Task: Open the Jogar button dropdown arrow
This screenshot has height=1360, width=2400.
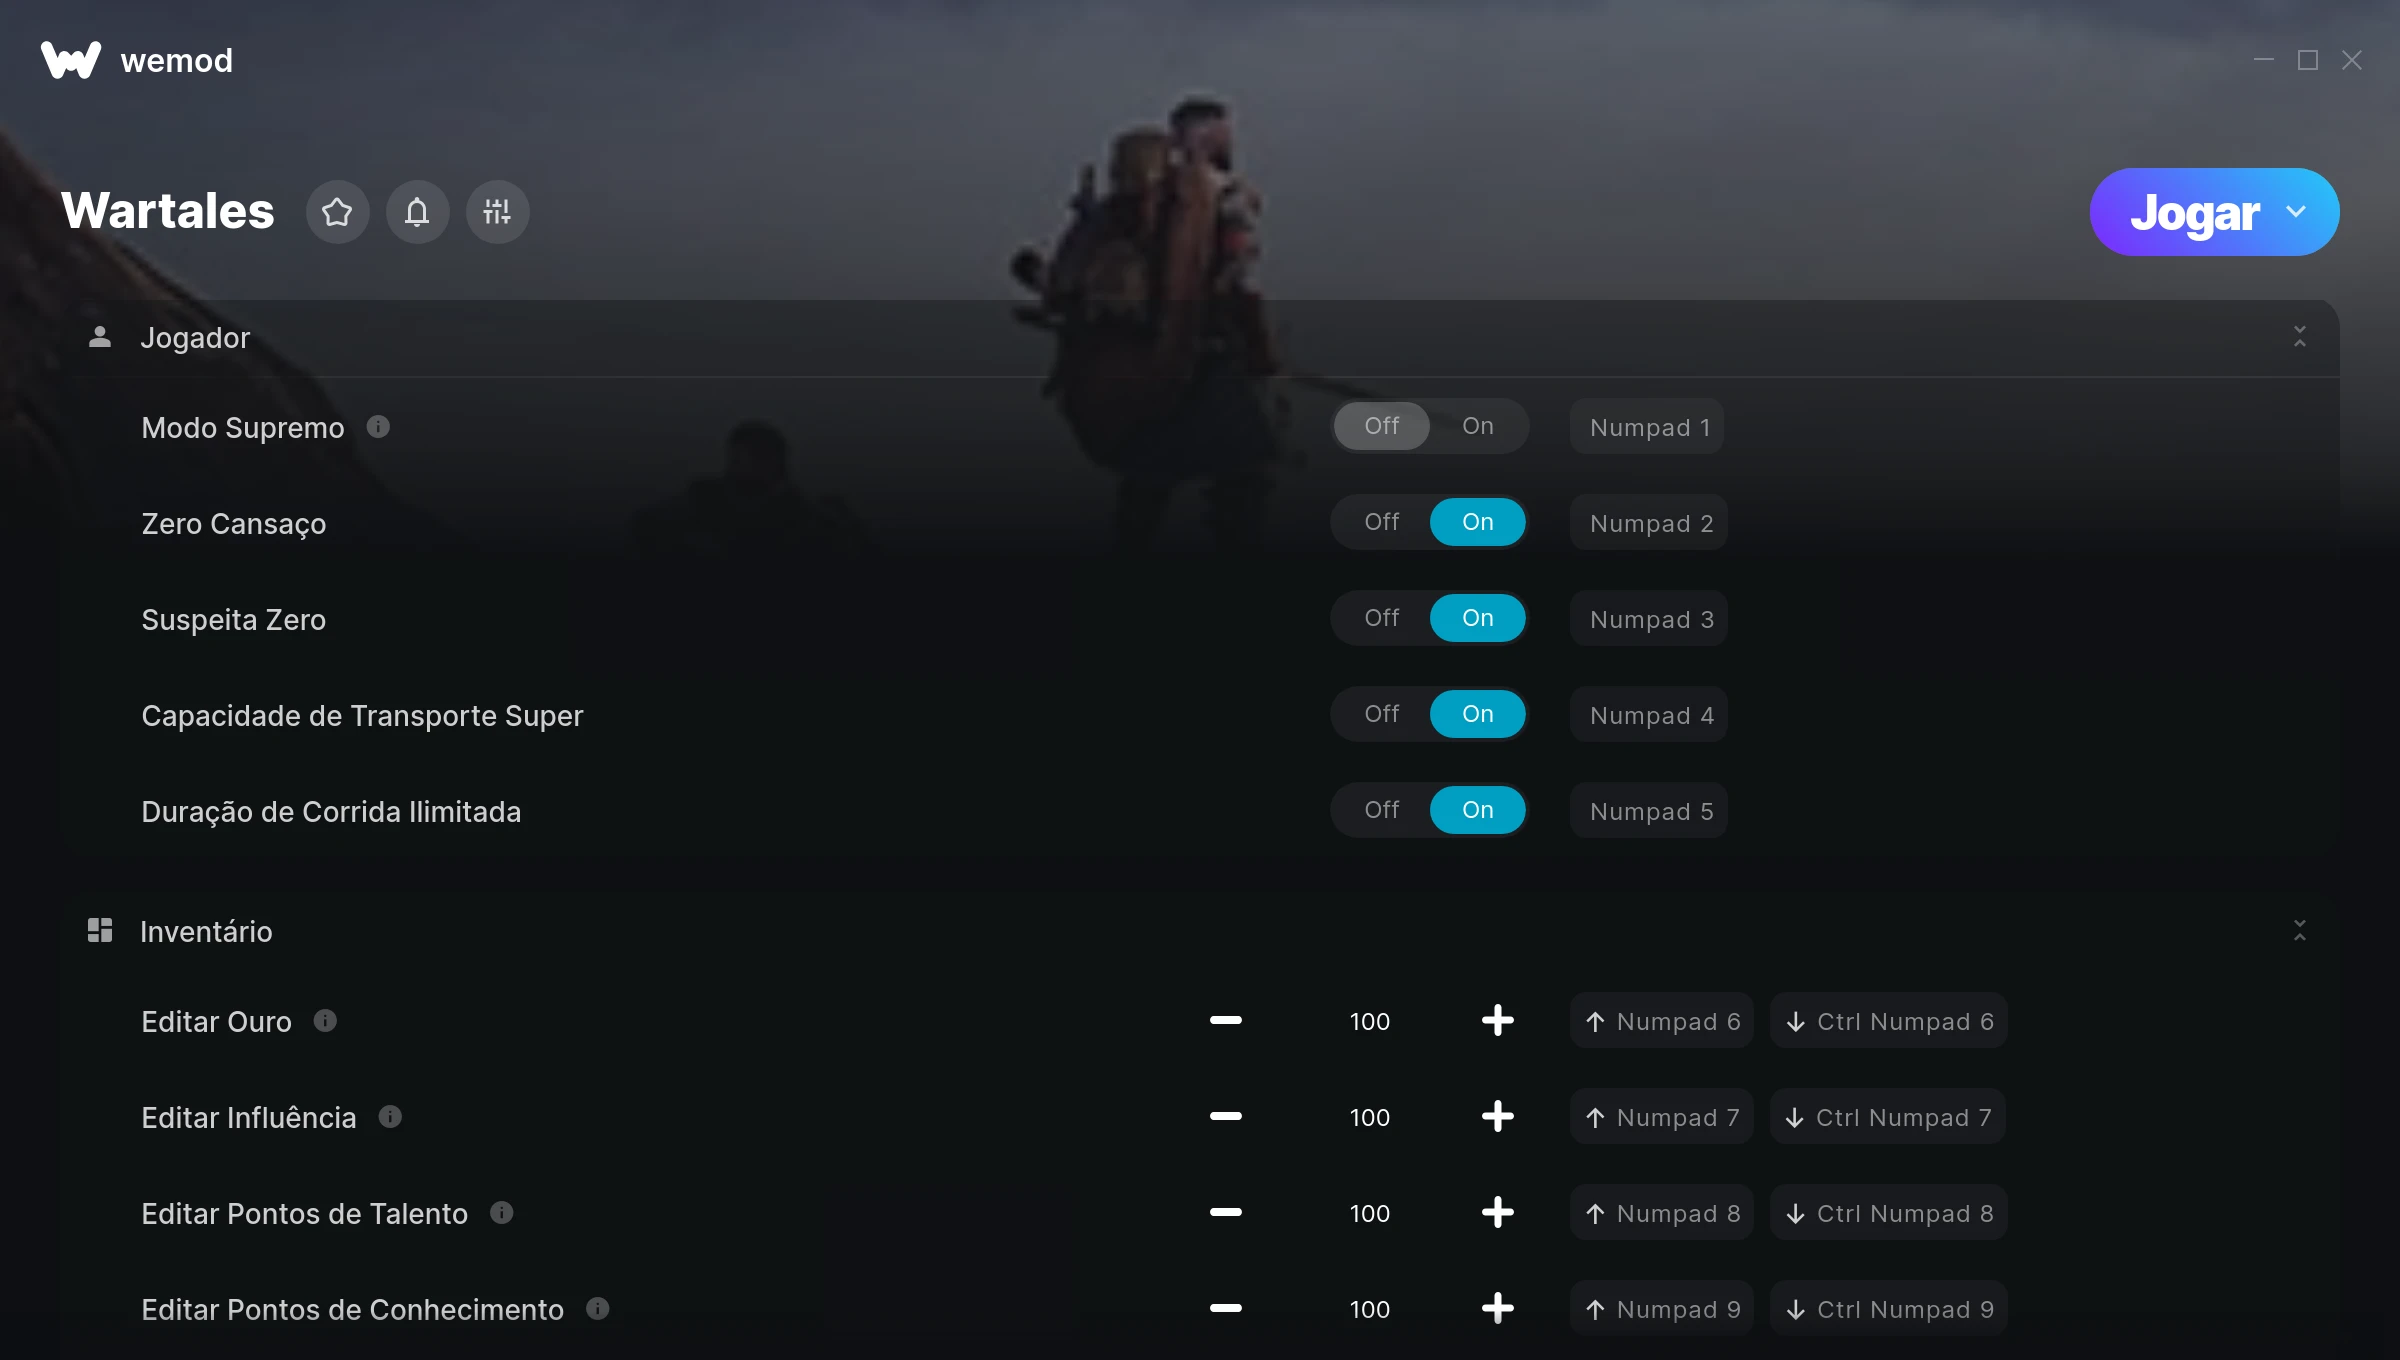Action: [2296, 212]
